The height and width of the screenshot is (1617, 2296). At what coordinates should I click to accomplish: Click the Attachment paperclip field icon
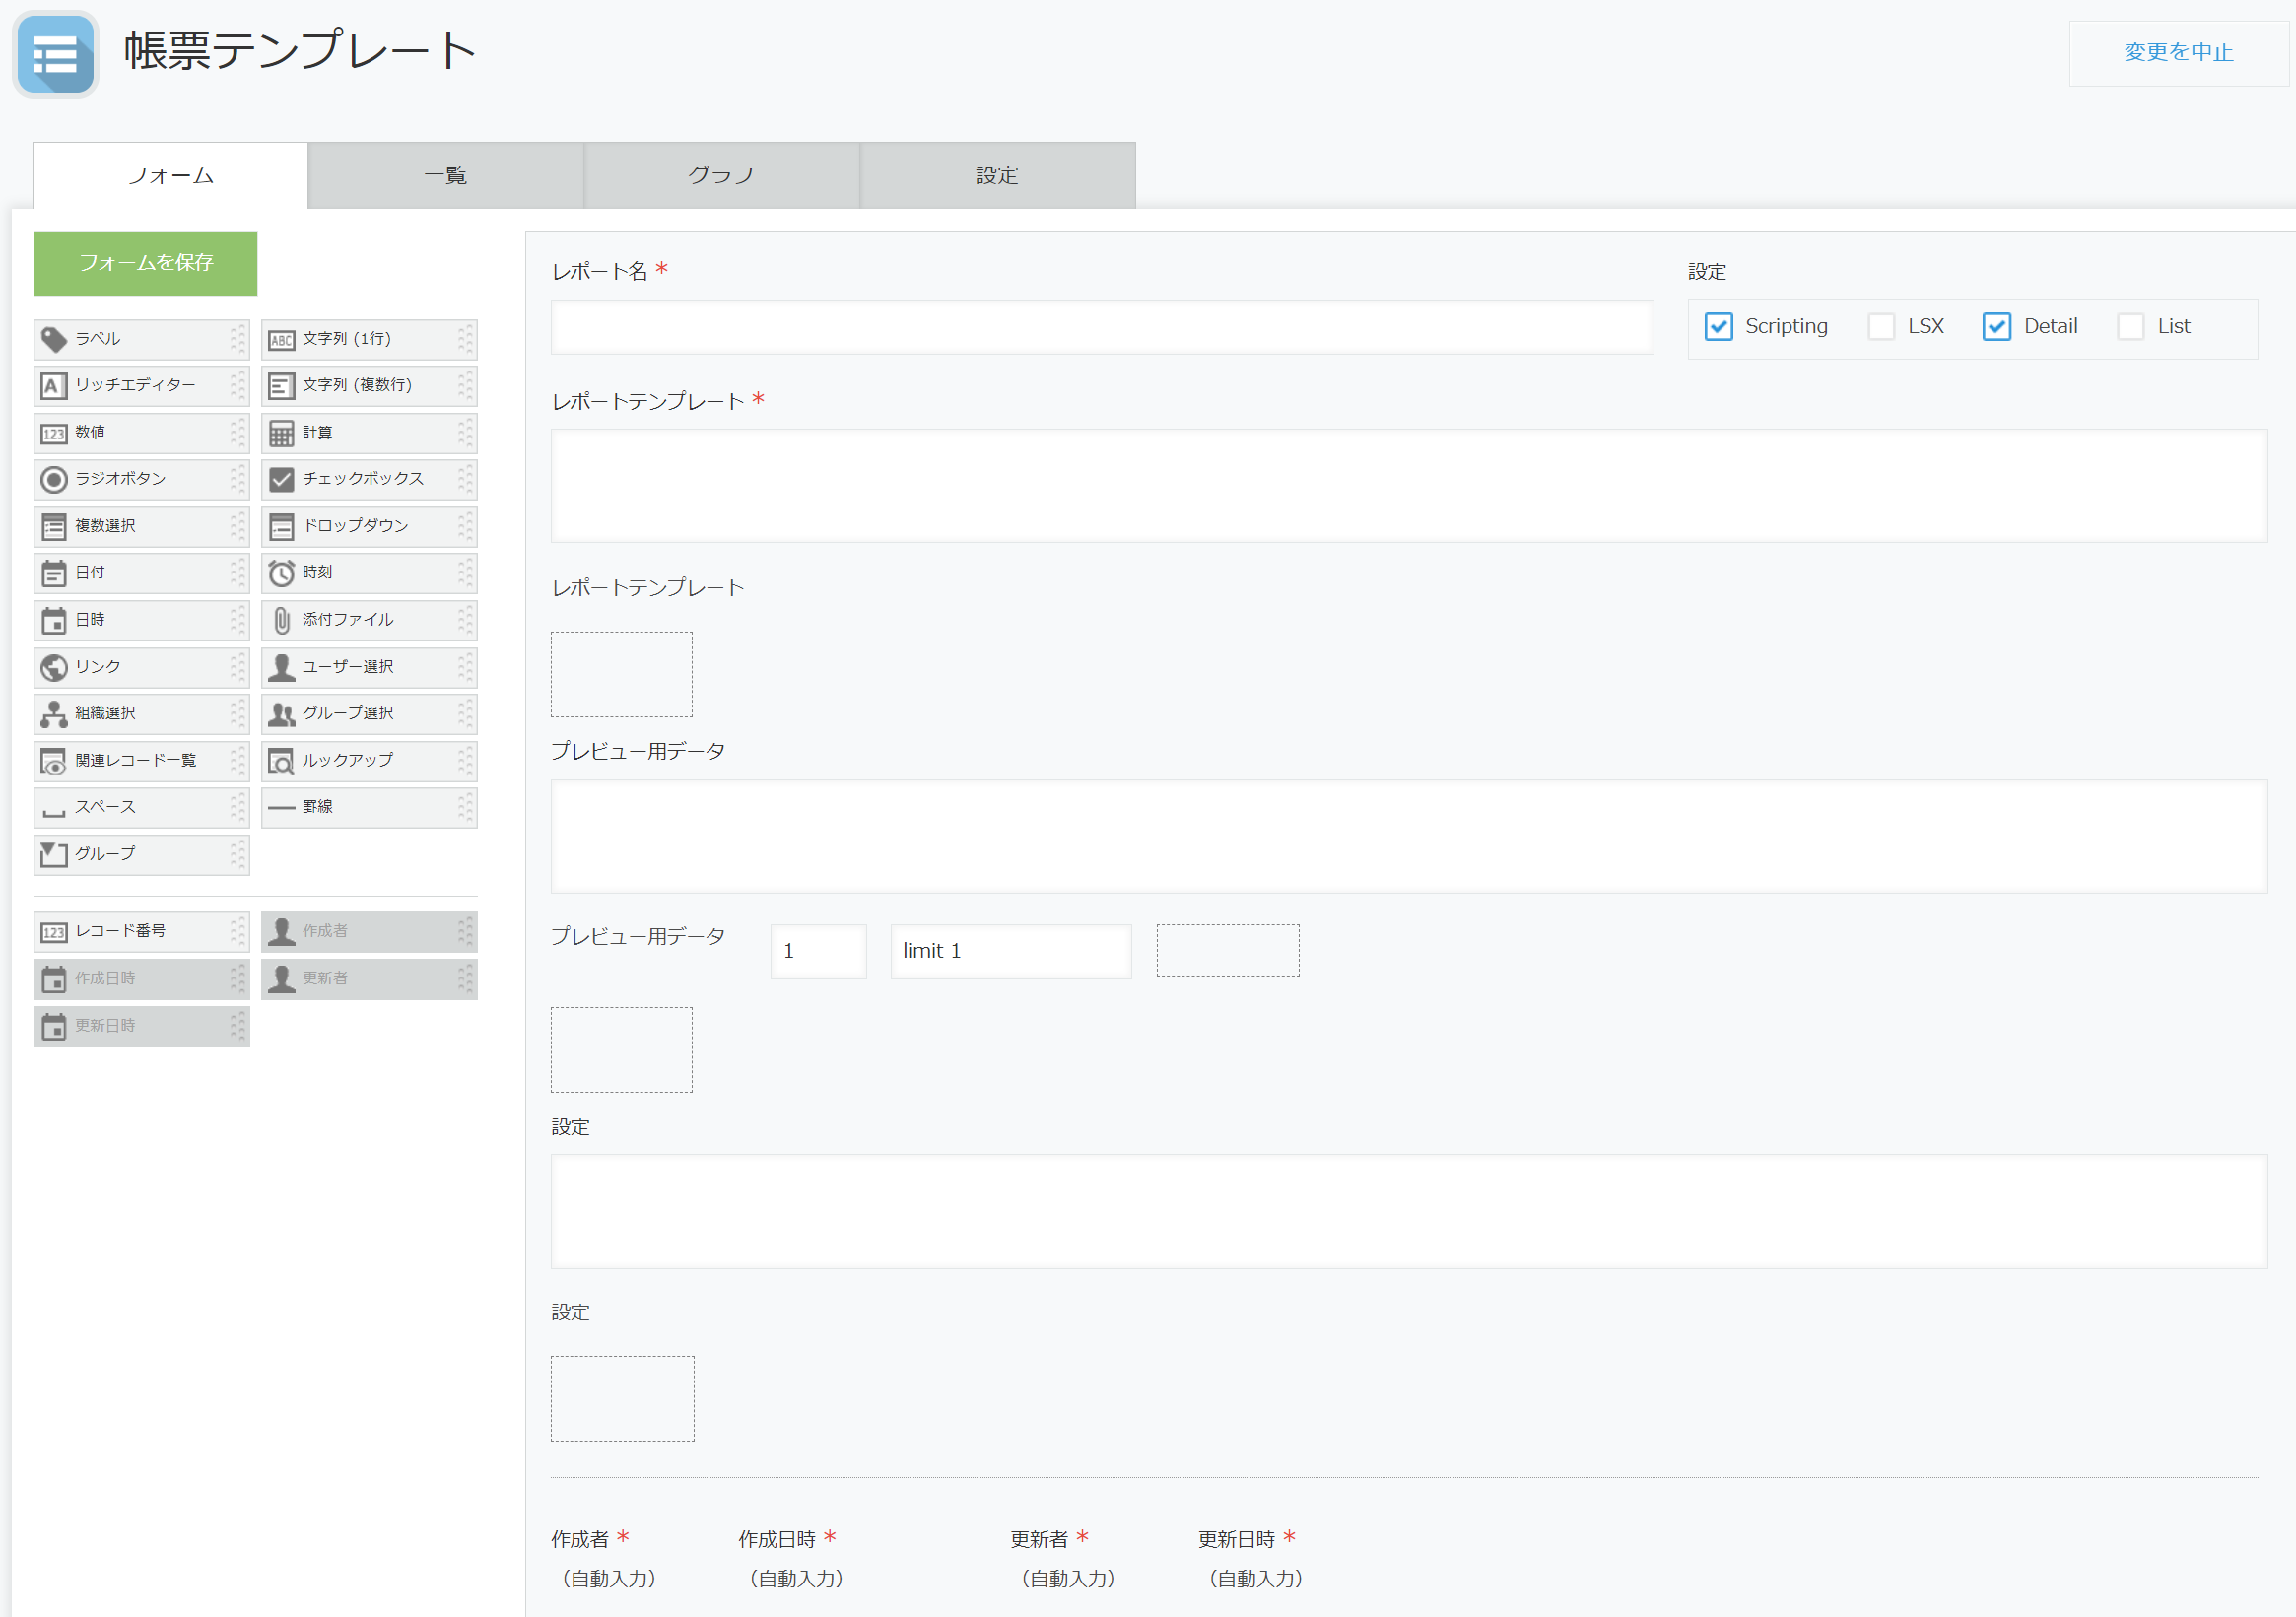(282, 620)
